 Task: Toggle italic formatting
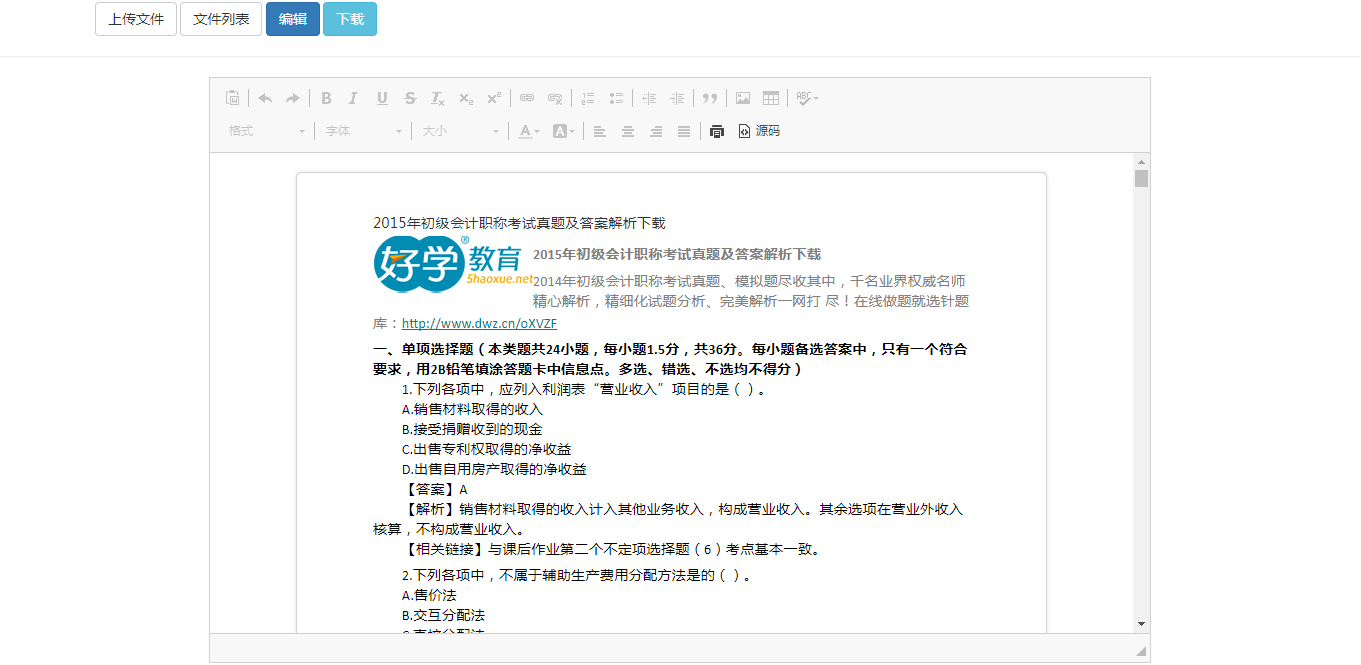coord(353,98)
